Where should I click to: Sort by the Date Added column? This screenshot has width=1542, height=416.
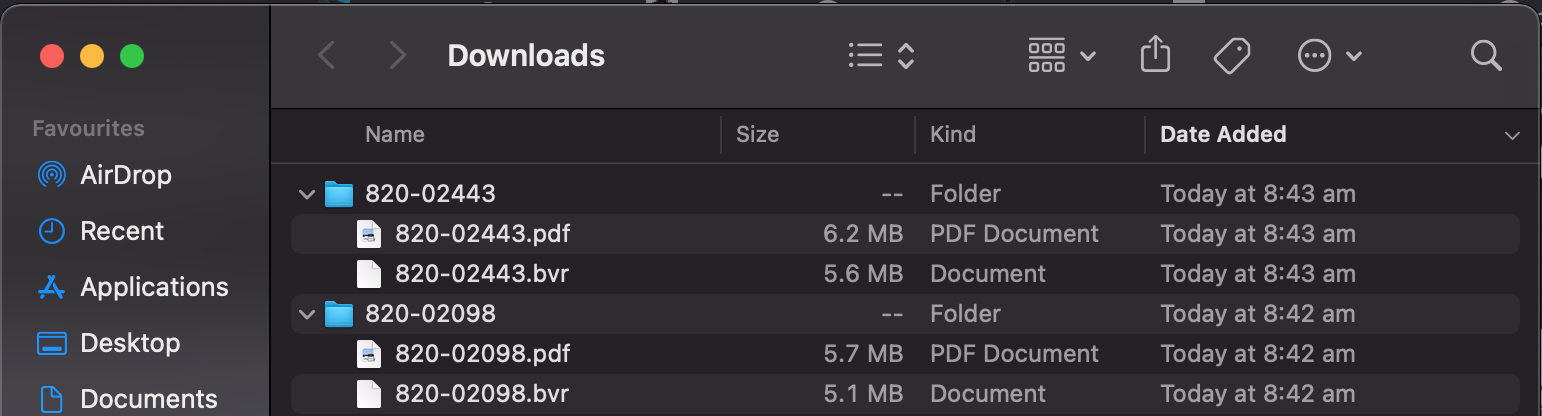[1223, 134]
